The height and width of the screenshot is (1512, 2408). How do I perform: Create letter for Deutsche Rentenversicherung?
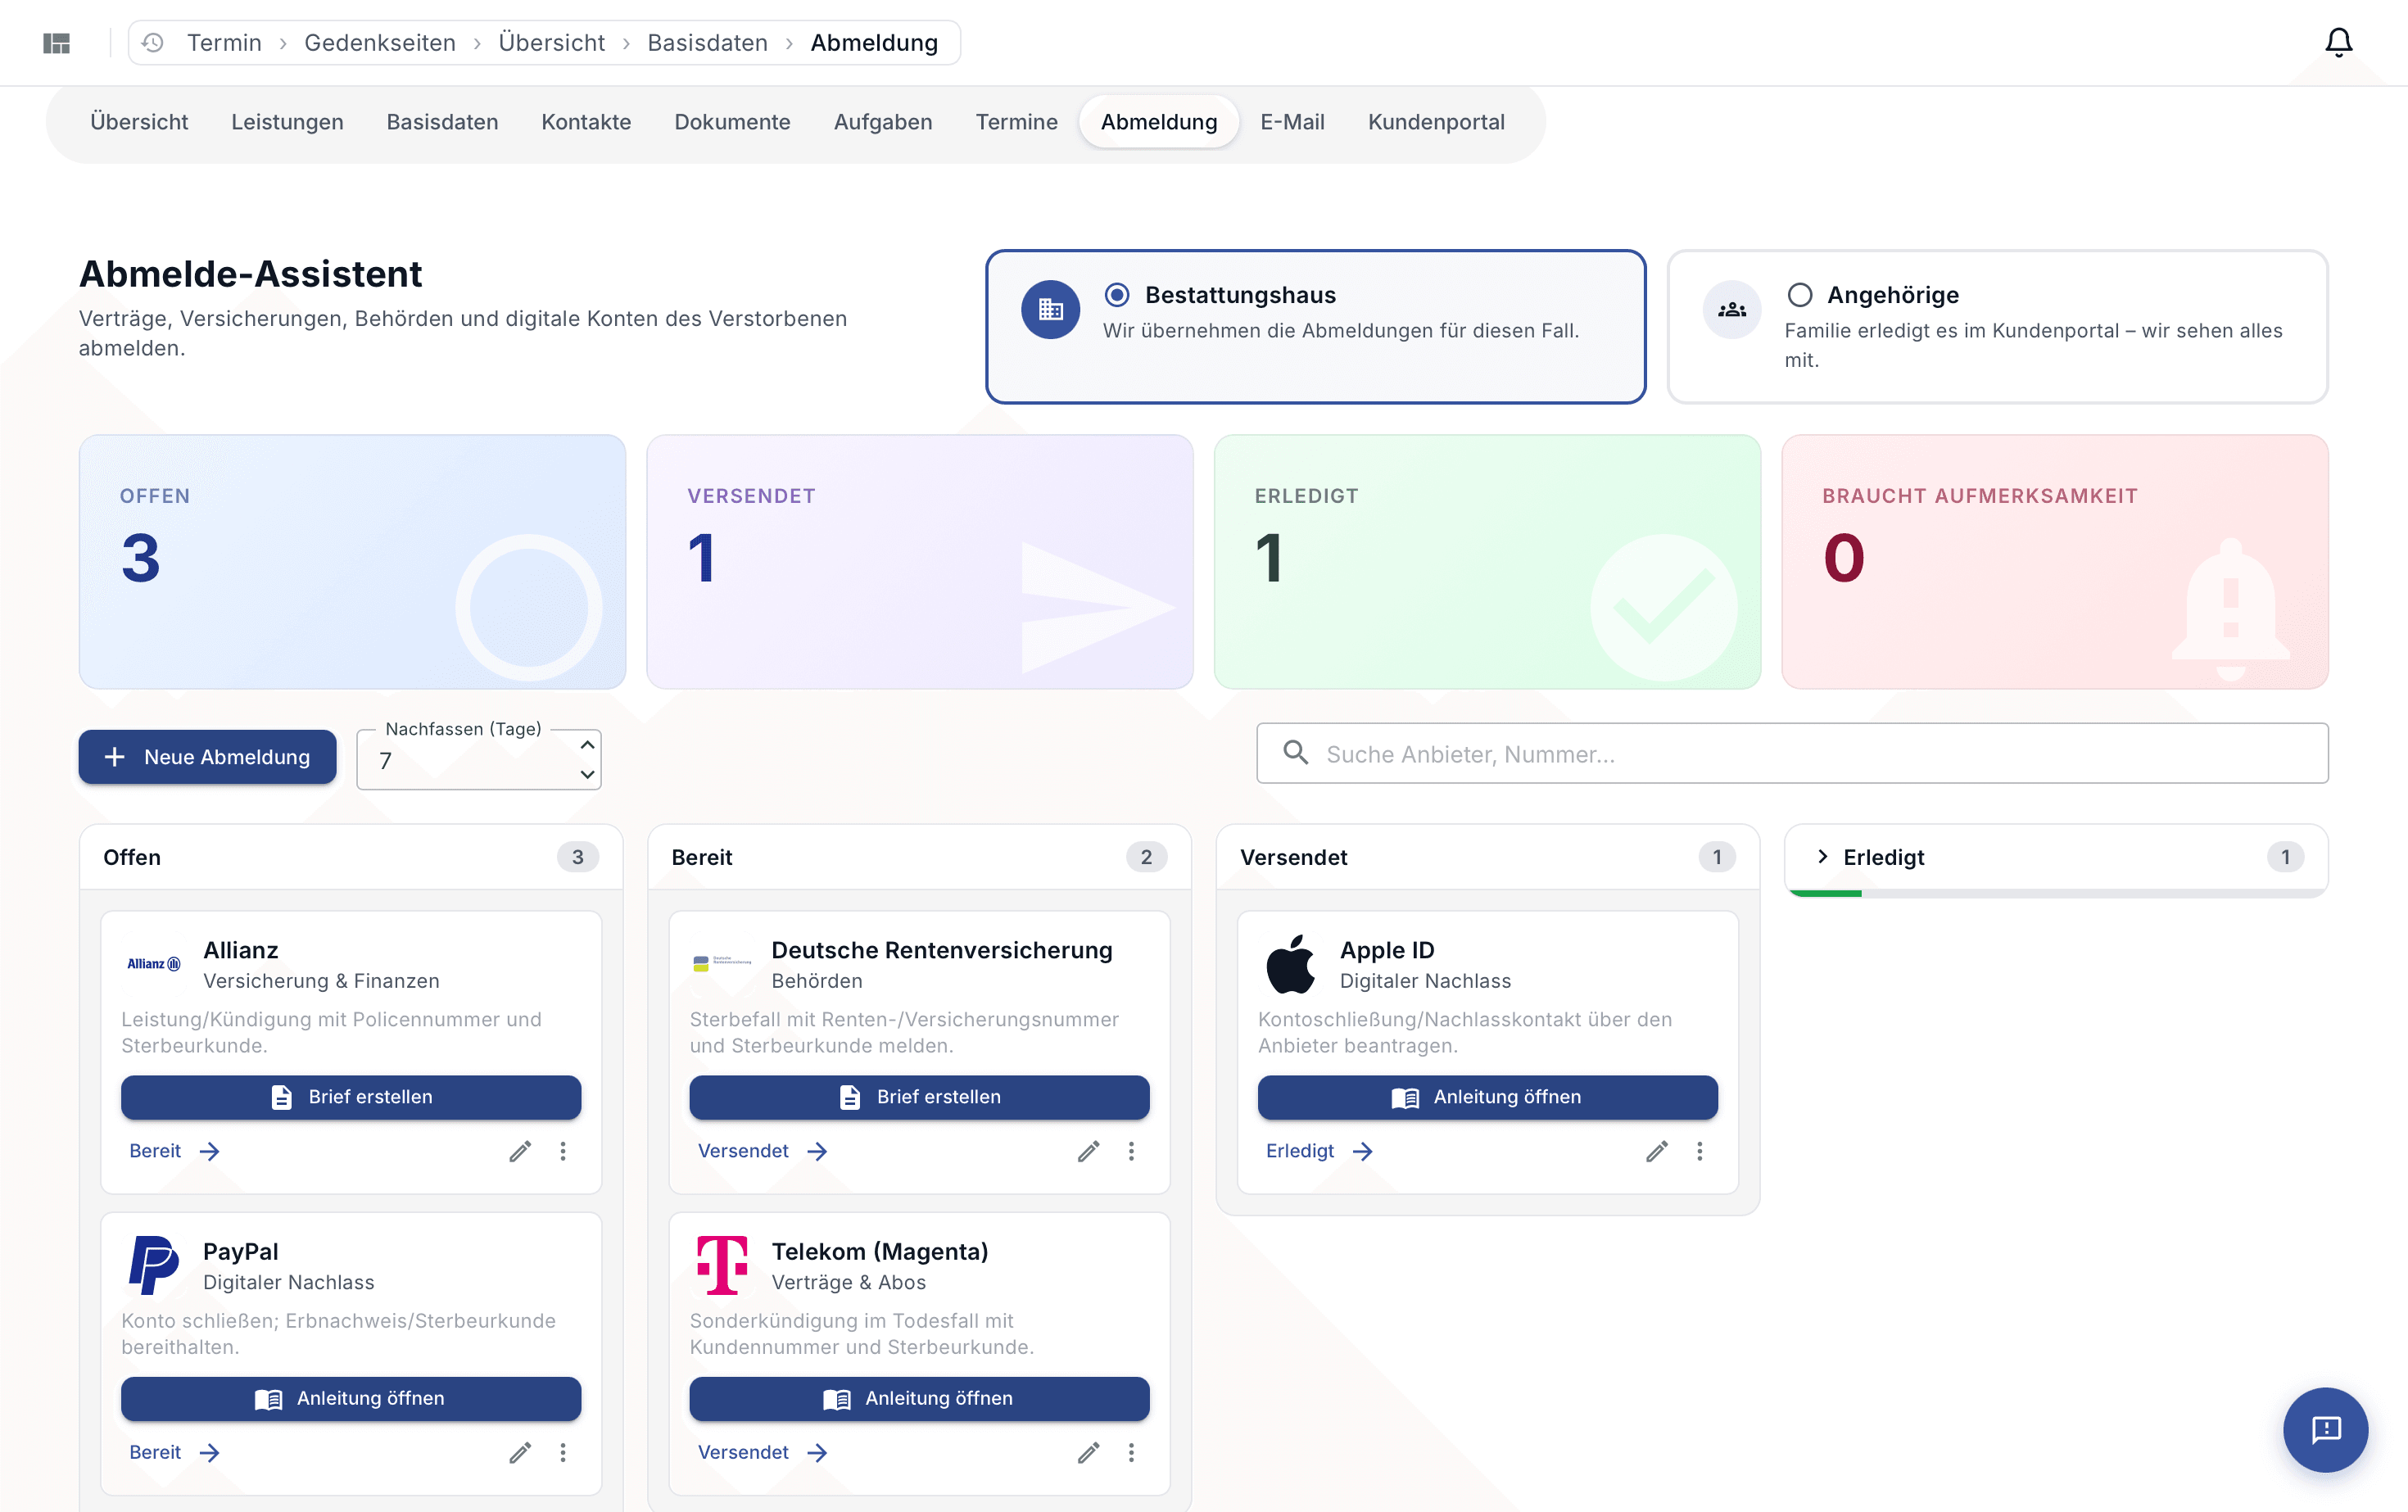pos(919,1097)
